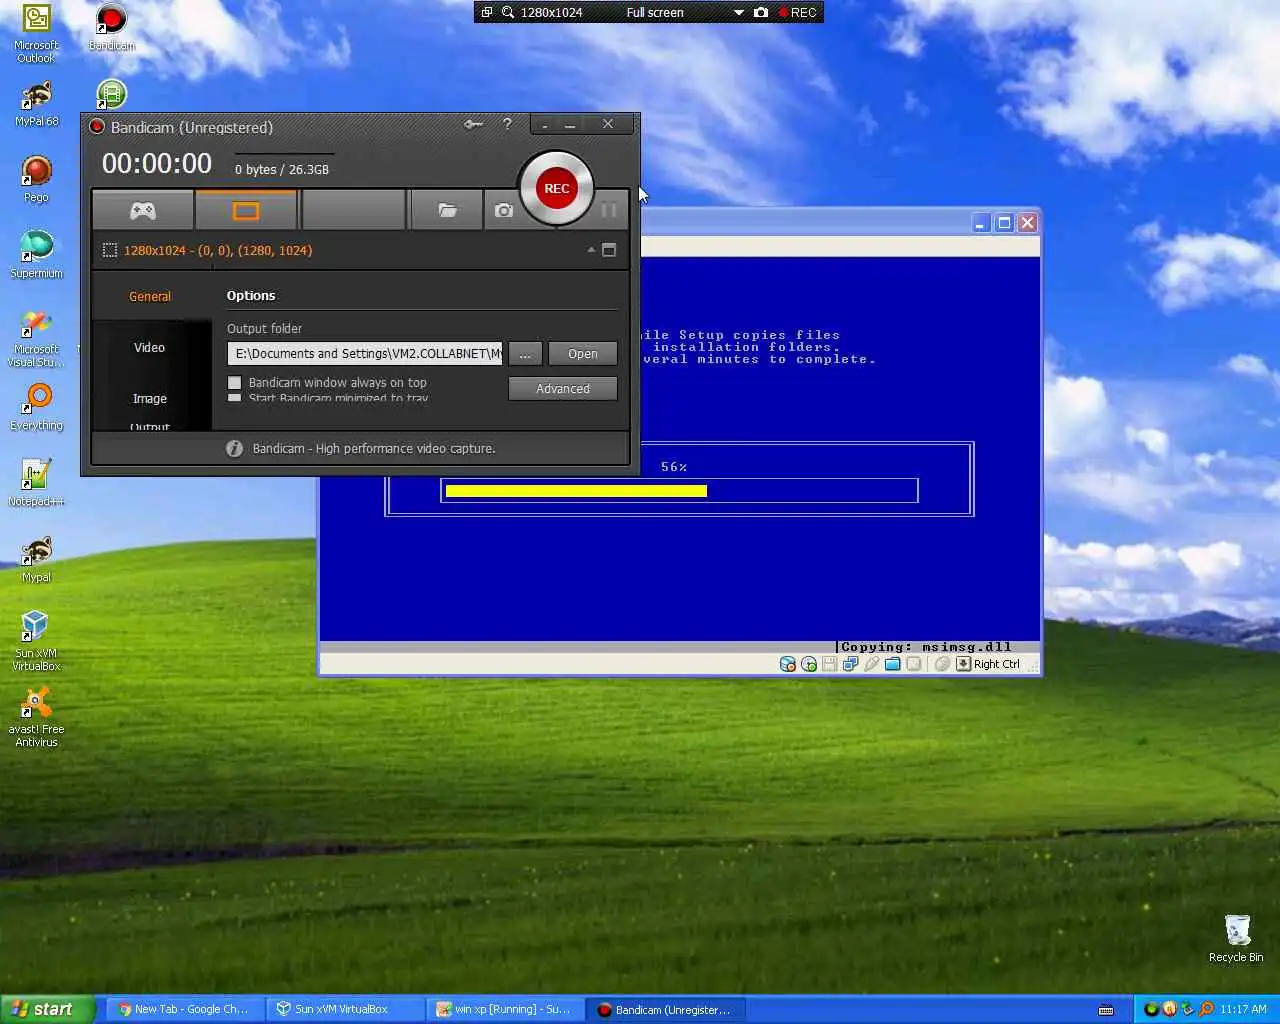Screen dimensions: 1280x1024
Task: Select Notepad++ desktop icon
Action: [x=36, y=483]
